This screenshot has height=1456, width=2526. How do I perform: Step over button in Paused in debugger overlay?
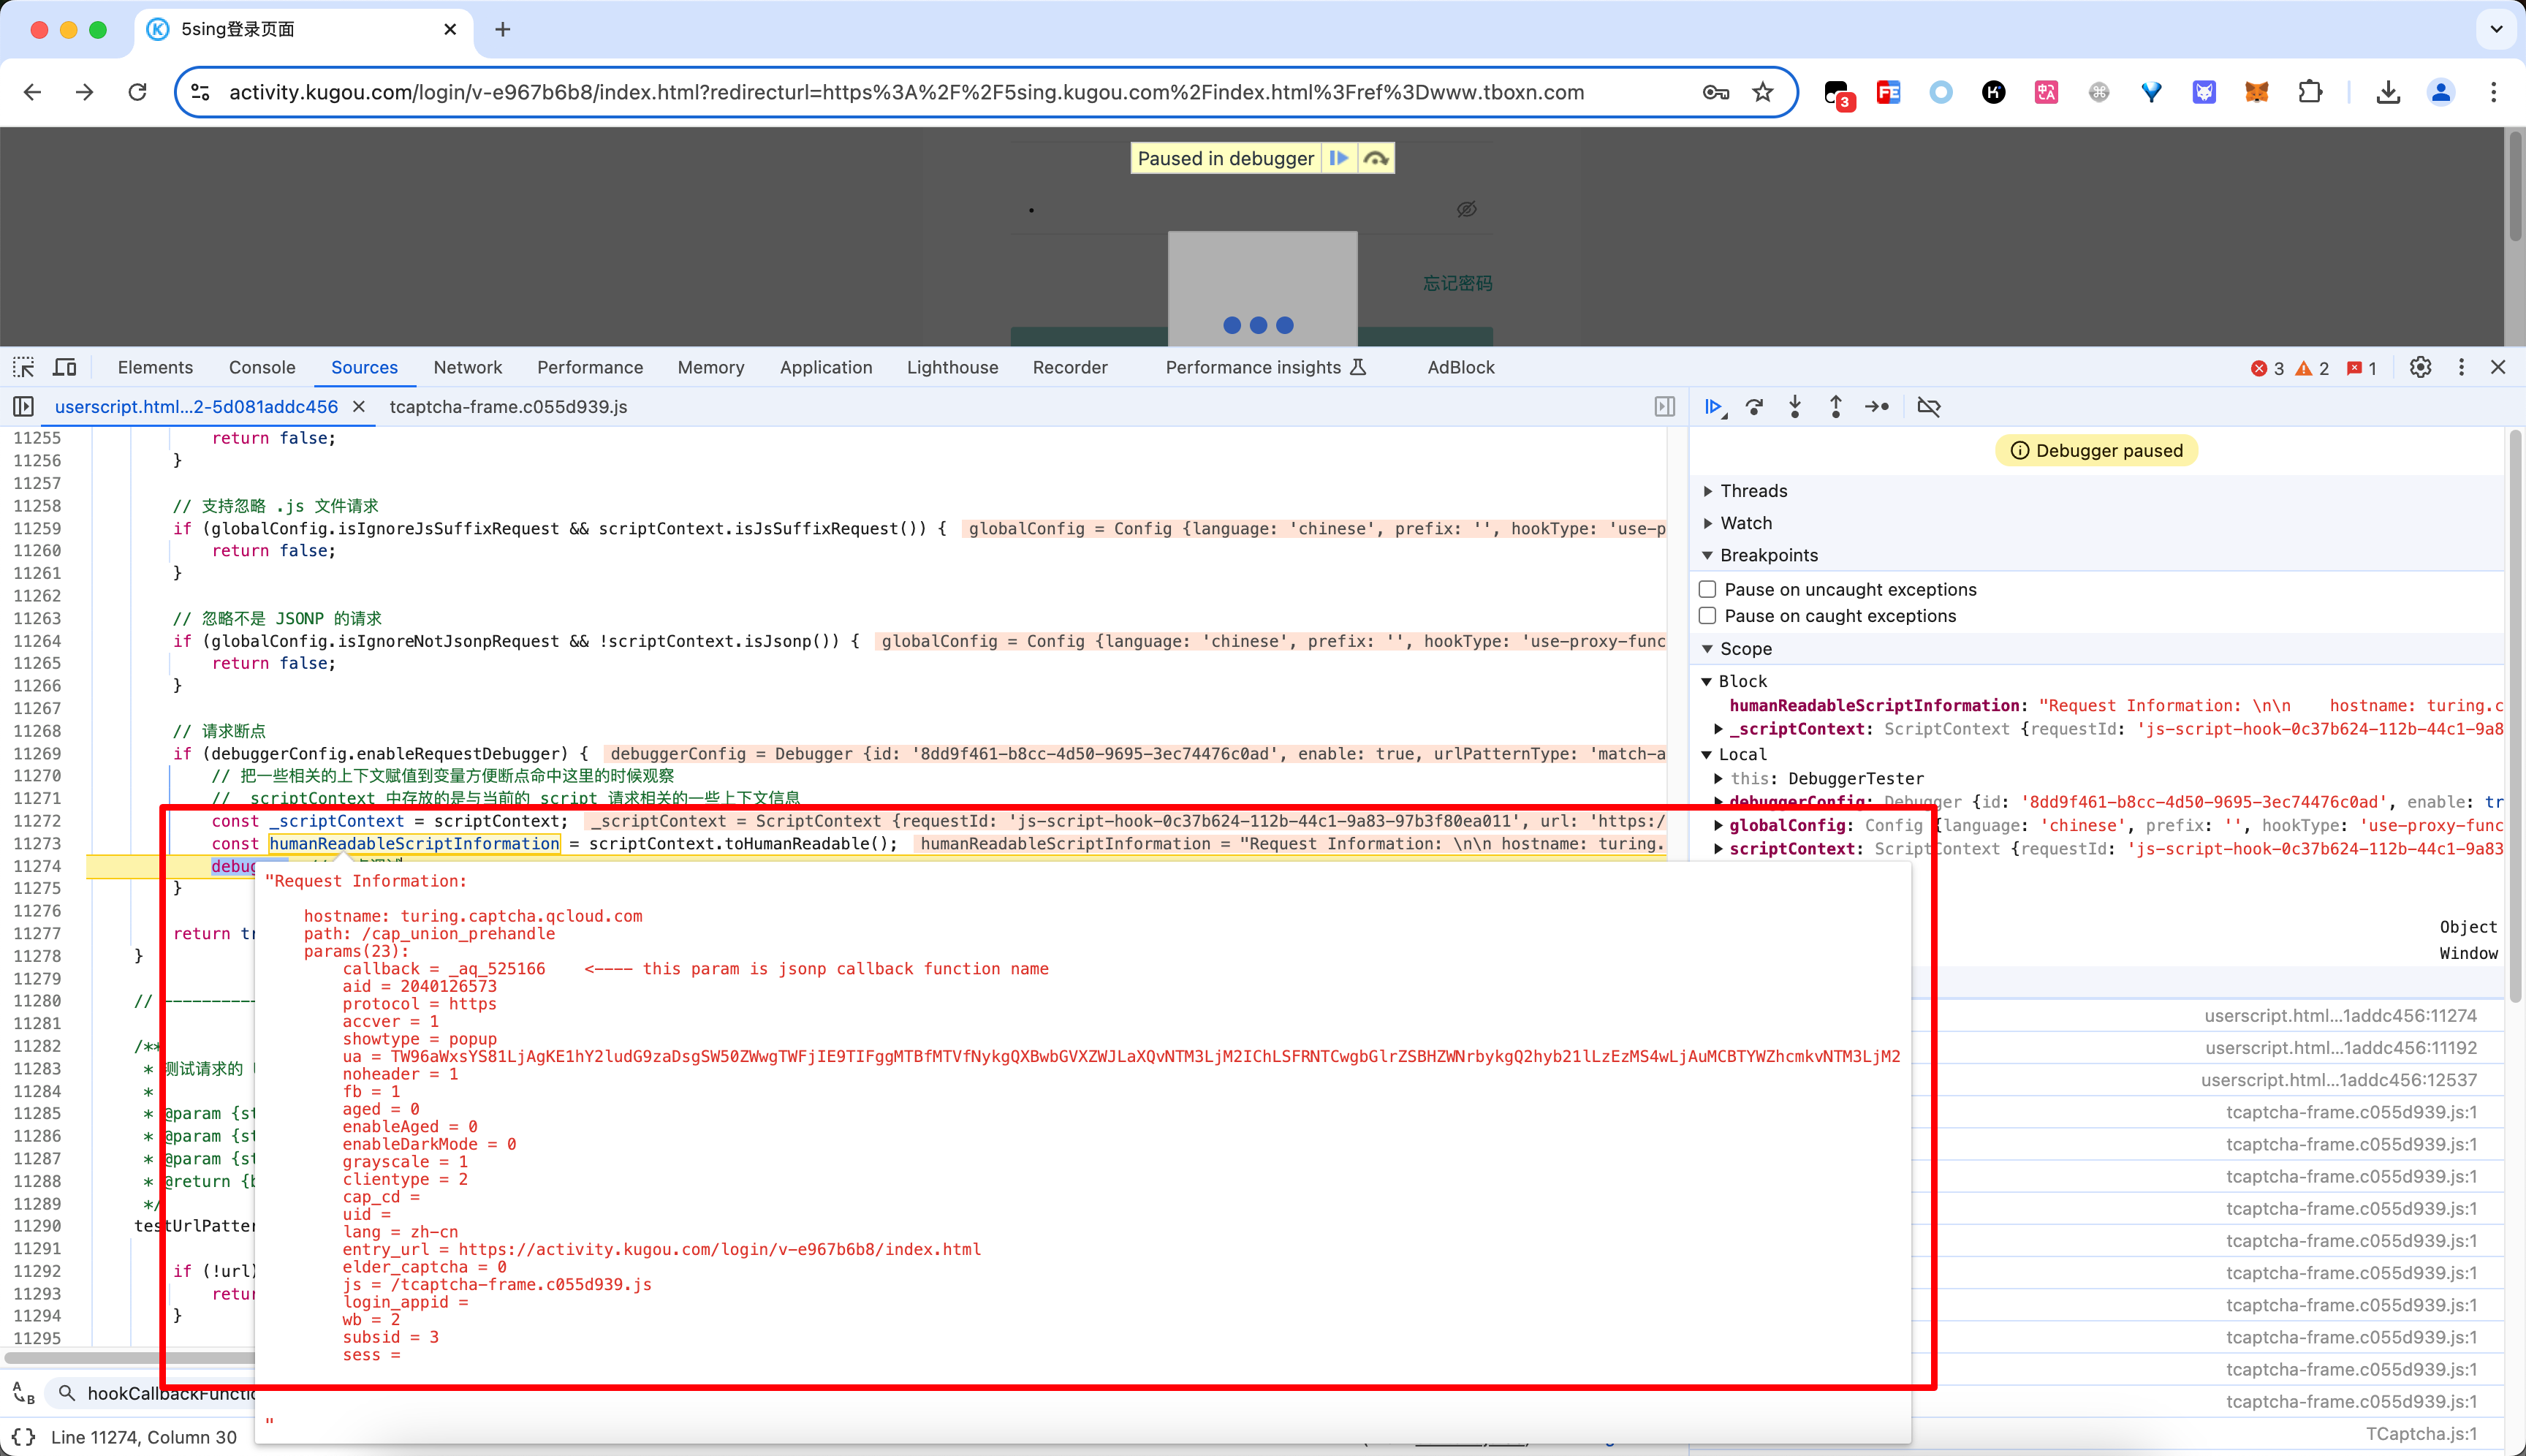coord(1376,158)
